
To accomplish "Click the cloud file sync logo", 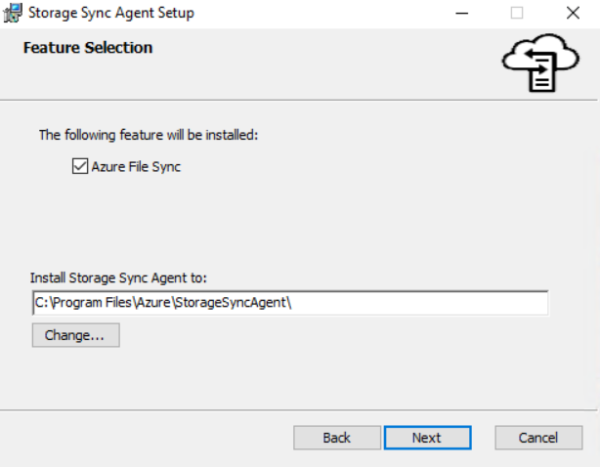I will [541, 63].
